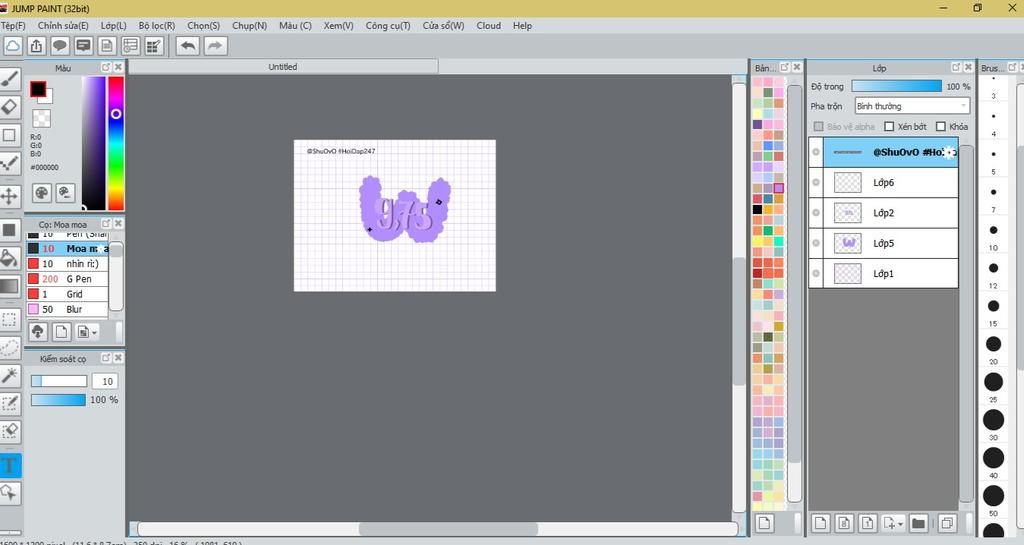Select the Gradient tool
This screenshot has height=545, width=1024.
(9, 286)
